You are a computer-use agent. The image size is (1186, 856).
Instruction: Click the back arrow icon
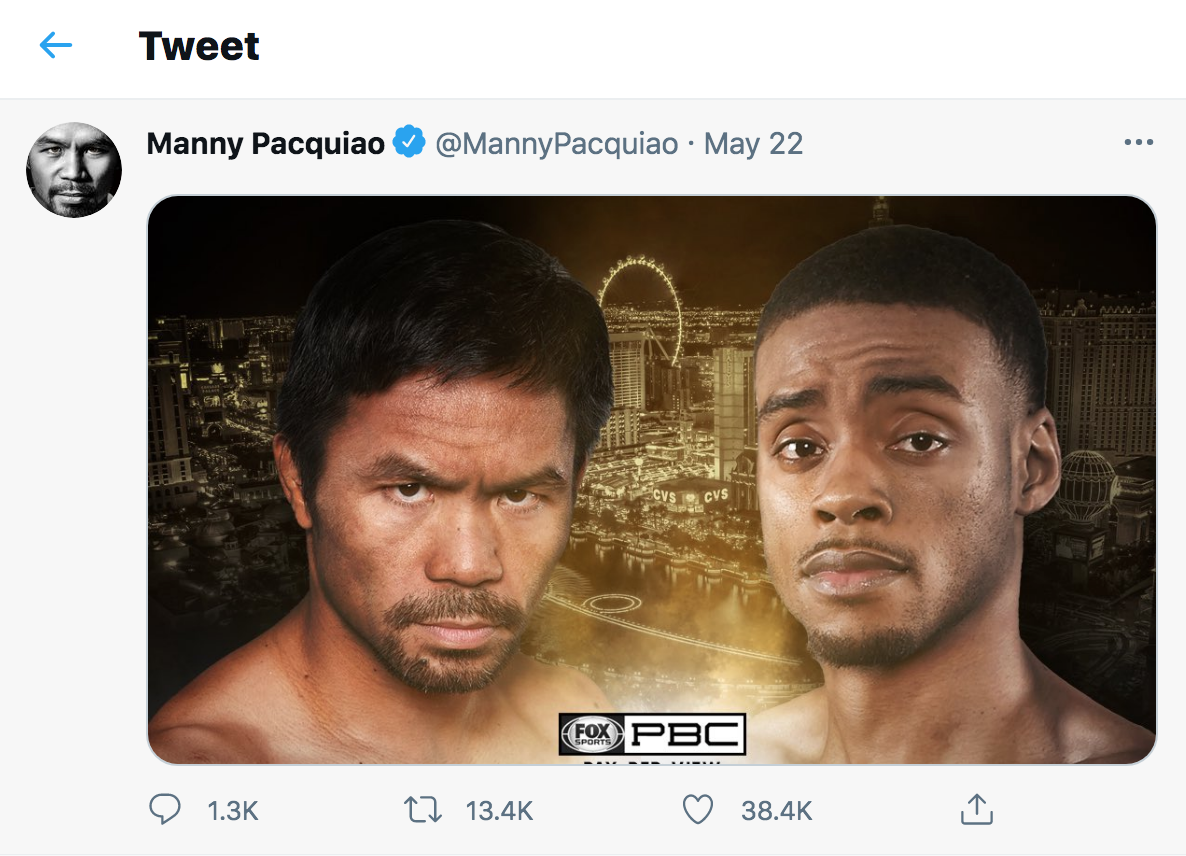[x=56, y=45]
